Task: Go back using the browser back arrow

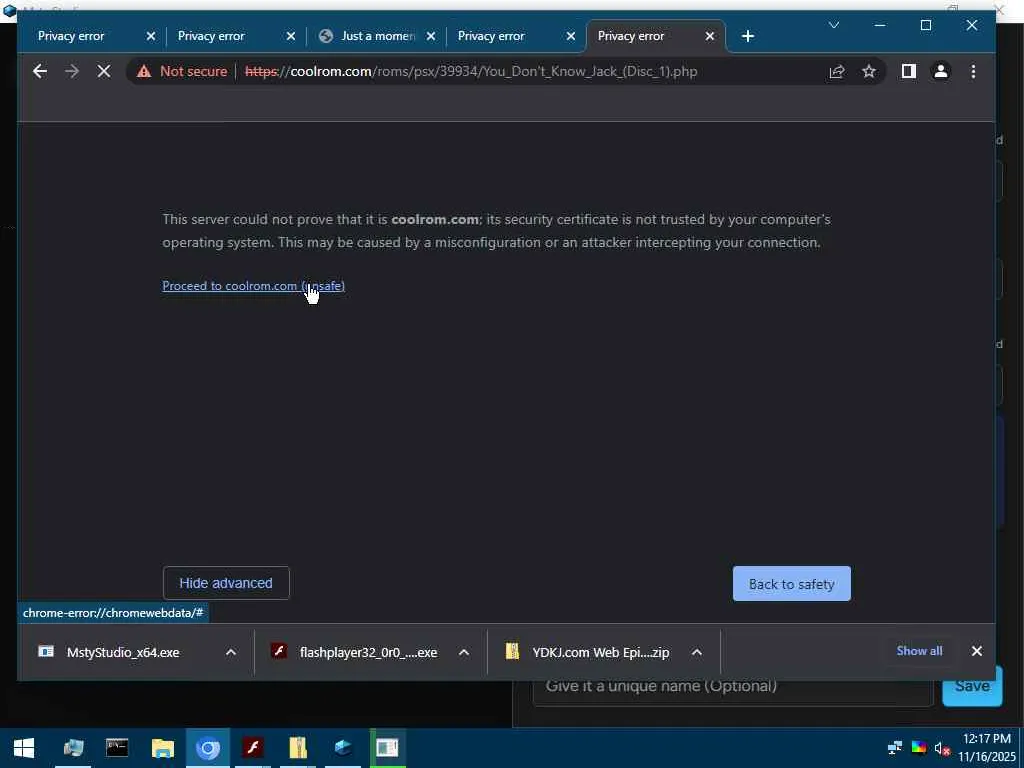Action: [x=40, y=71]
